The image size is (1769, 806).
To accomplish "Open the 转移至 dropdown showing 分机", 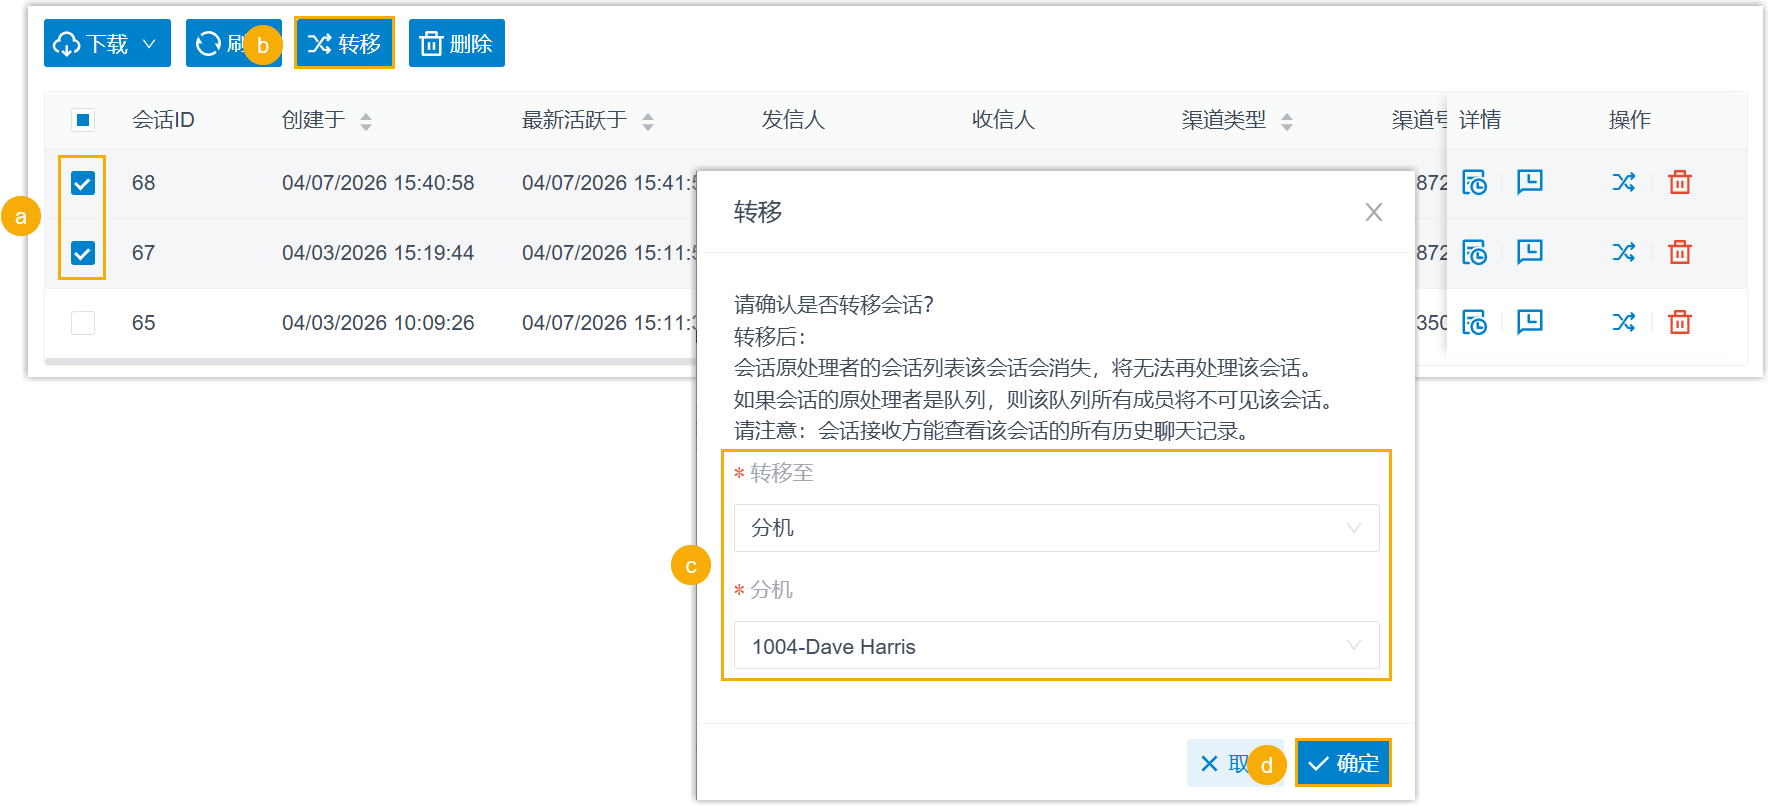I will pos(1056,528).
